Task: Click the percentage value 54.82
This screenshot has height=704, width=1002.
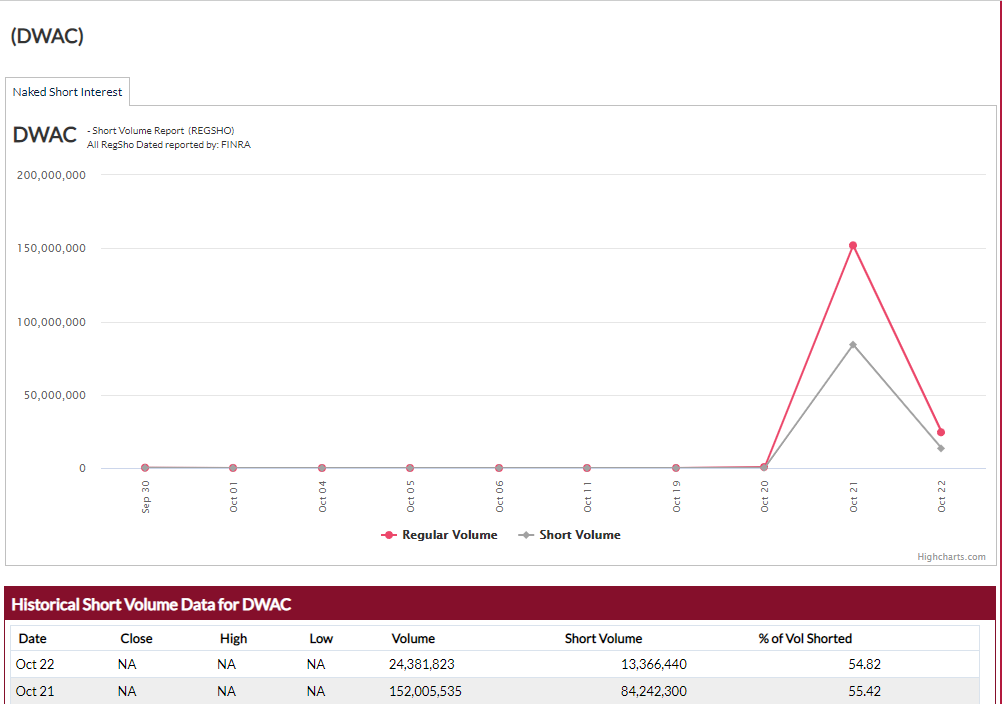Action: point(865,664)
